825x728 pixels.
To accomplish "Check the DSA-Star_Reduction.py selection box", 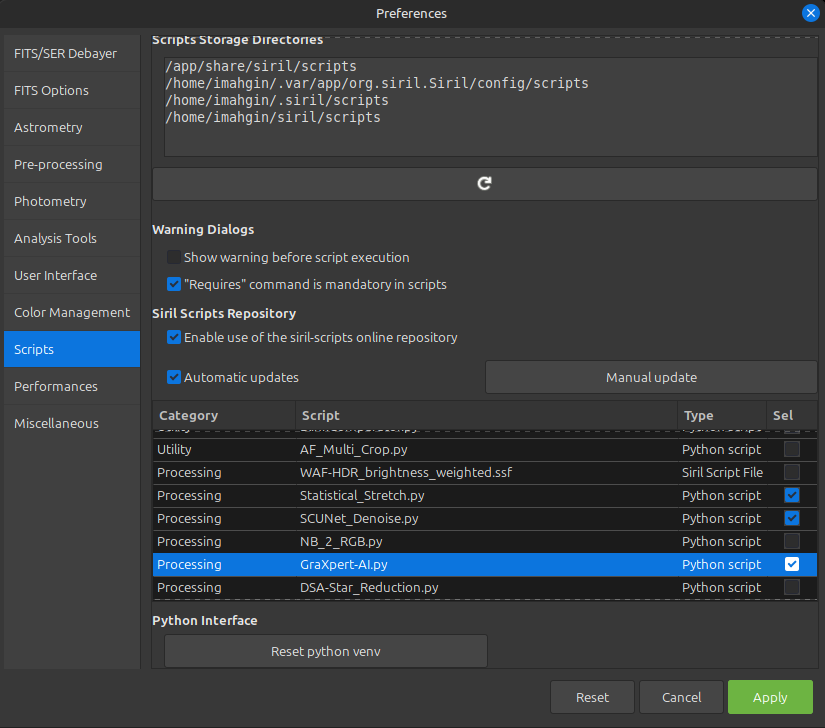I will click(x=792, y=587).
